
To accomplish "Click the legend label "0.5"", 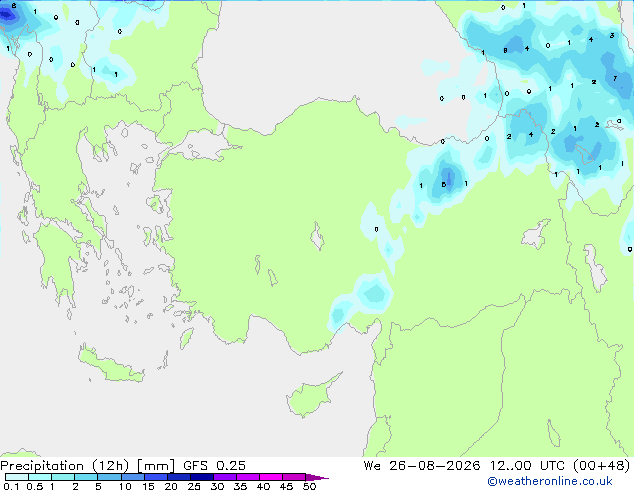I will coord(34,486).
